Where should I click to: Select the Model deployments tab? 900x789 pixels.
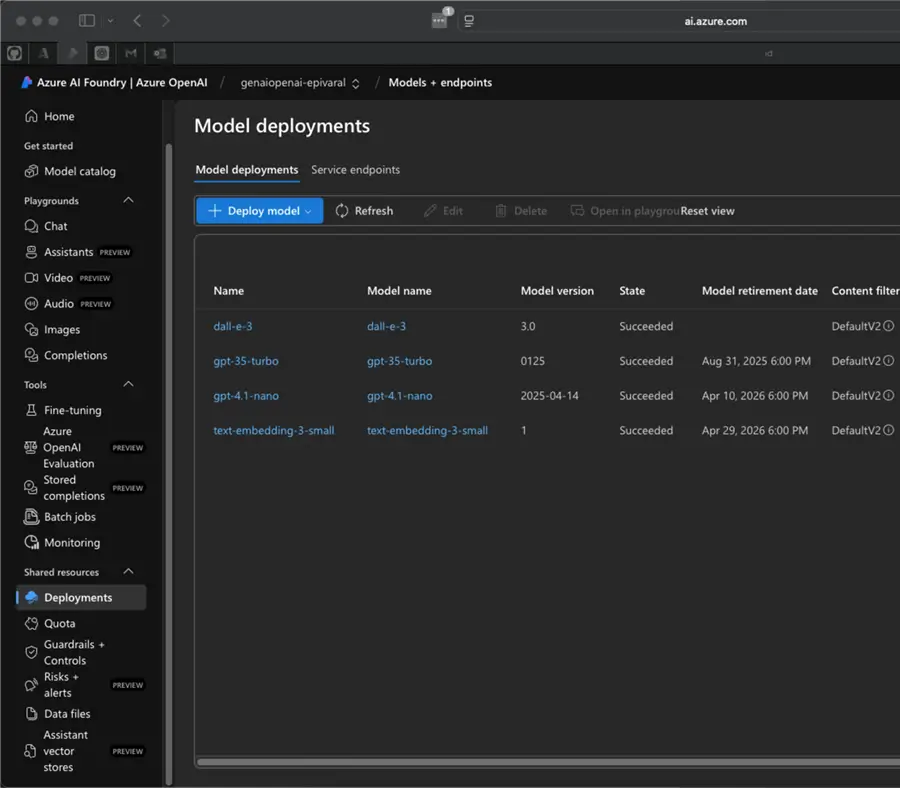pos(246,170)
